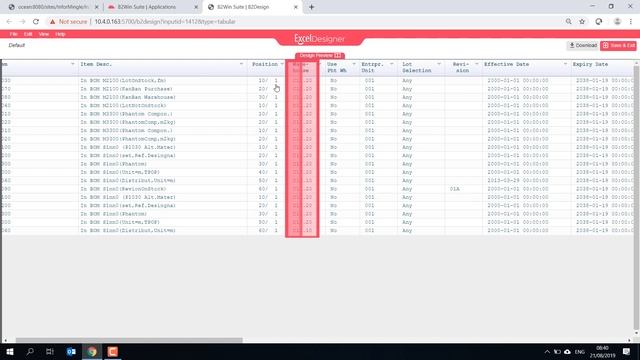Open the Help menu
The width and height of the screenshot is (640, 360).
[60, 34]
